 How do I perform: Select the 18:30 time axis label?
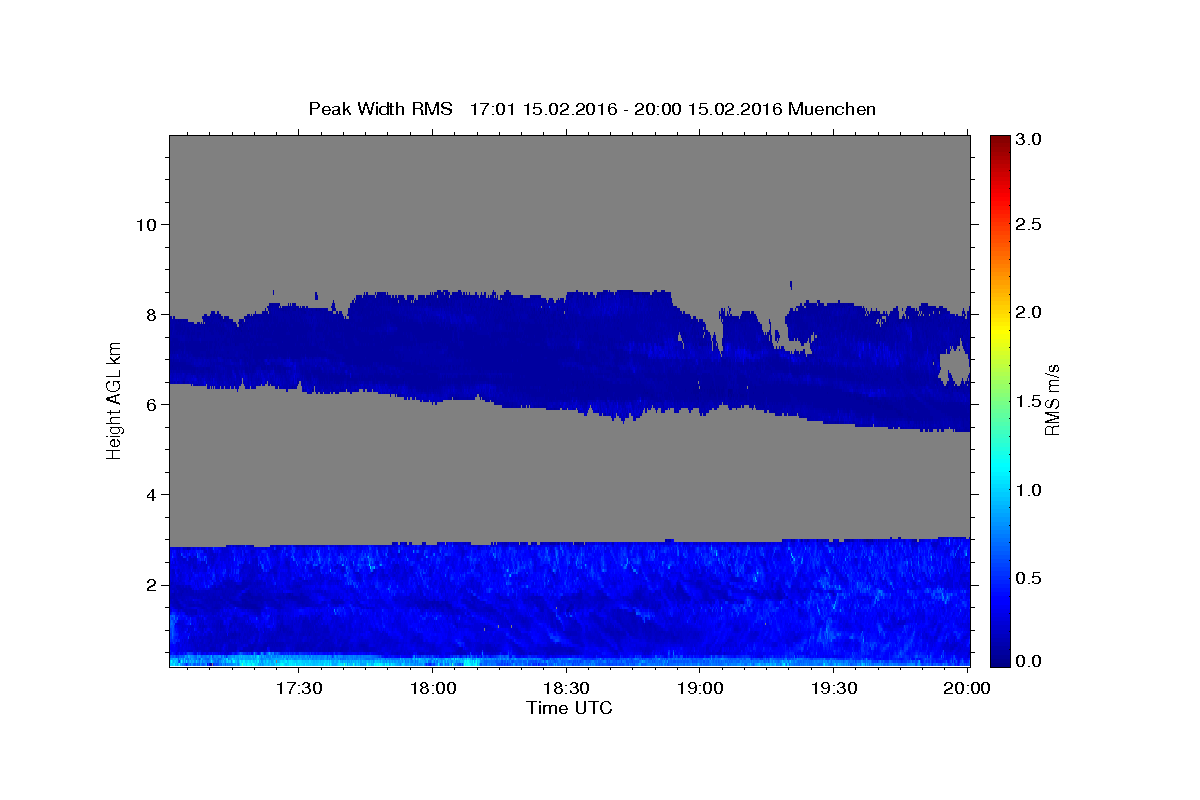567,688
